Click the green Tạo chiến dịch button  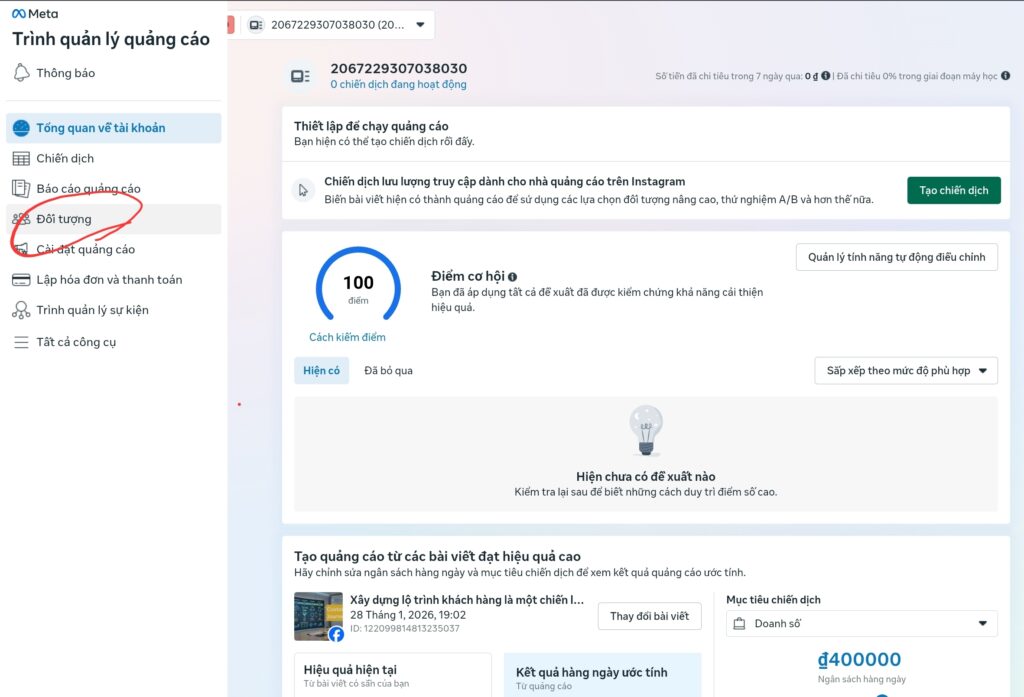tap(953, 191)
